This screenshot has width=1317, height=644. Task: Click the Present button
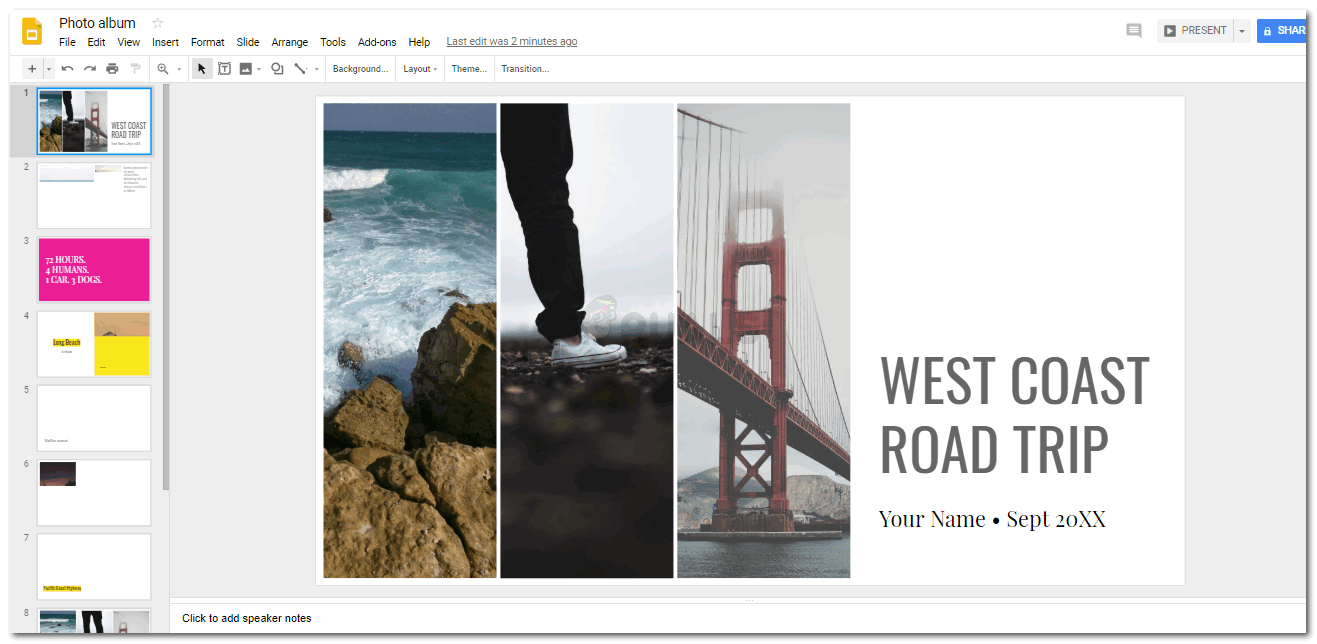[1195, 31]
